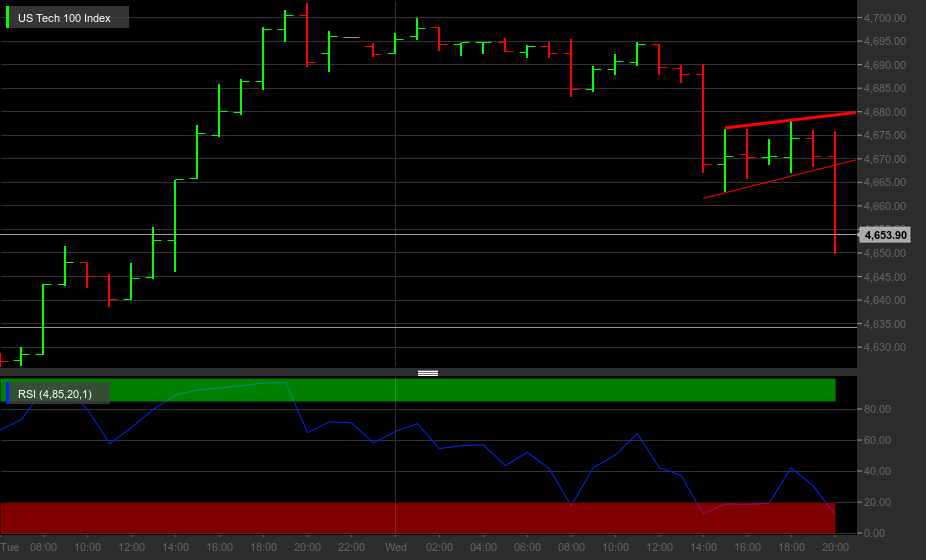Click the 20:00 label at the time axis end
This screenshot has height=560, width=926.
tap(835, 547)
